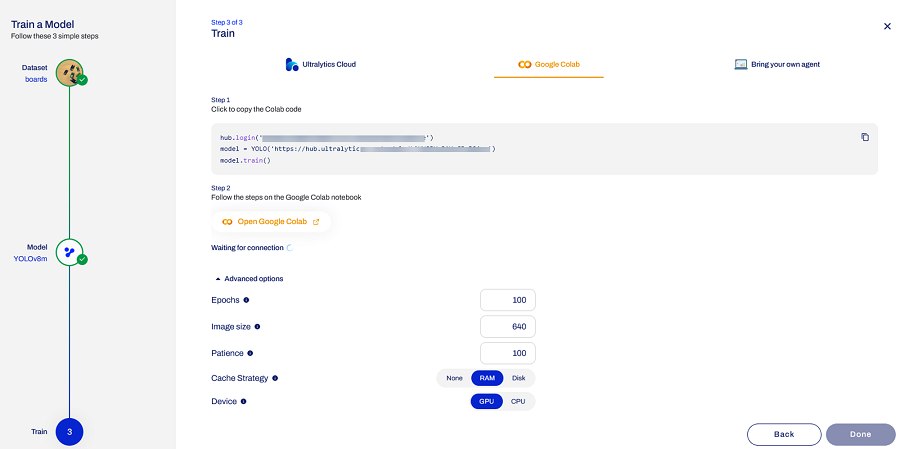Image resolution: width=900 pixels, height=449 pixels.
Task: Click the info icon beside Image size
Action: 258,326
